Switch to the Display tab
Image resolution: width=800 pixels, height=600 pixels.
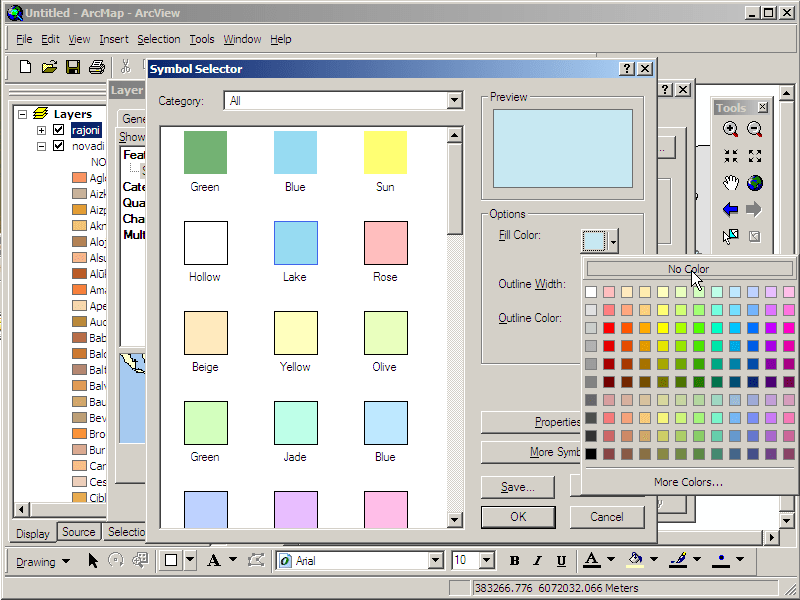coord(33,534)
